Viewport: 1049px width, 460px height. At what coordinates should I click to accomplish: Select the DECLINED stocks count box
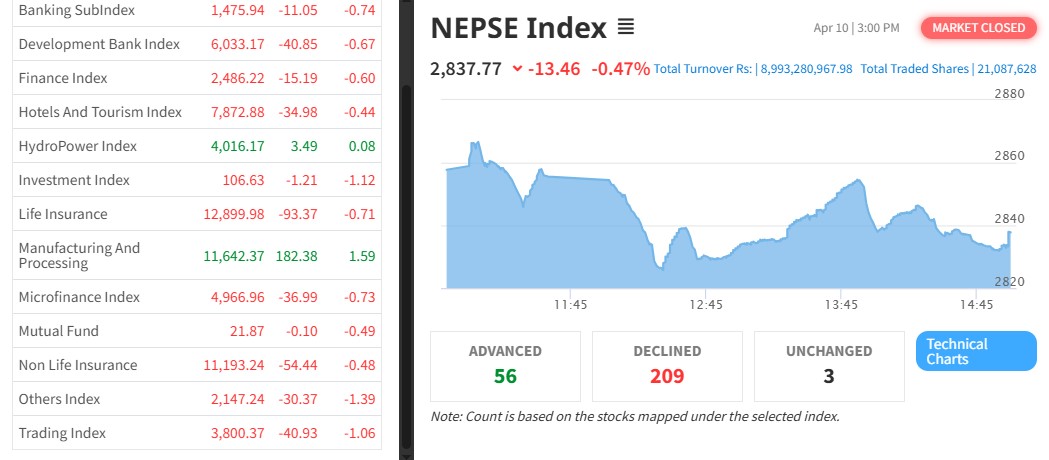point(667,365)
